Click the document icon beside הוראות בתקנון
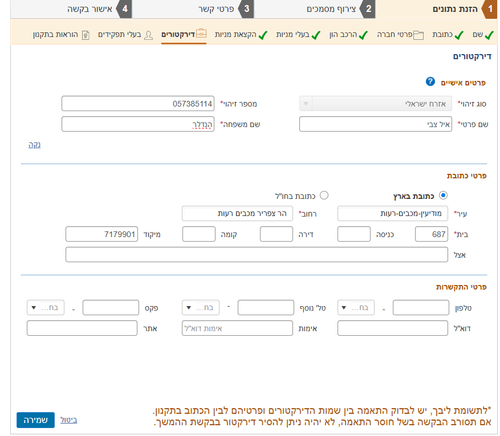This screenshot has height=436, width=500. coord(86,35)
